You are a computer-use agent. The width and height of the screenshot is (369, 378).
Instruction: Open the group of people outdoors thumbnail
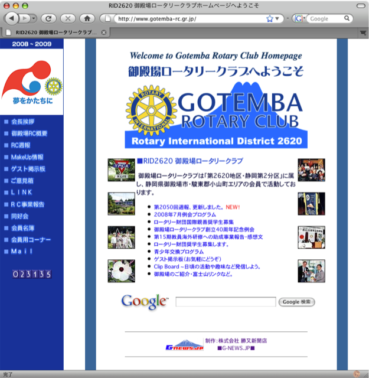(x=121, y=237)
